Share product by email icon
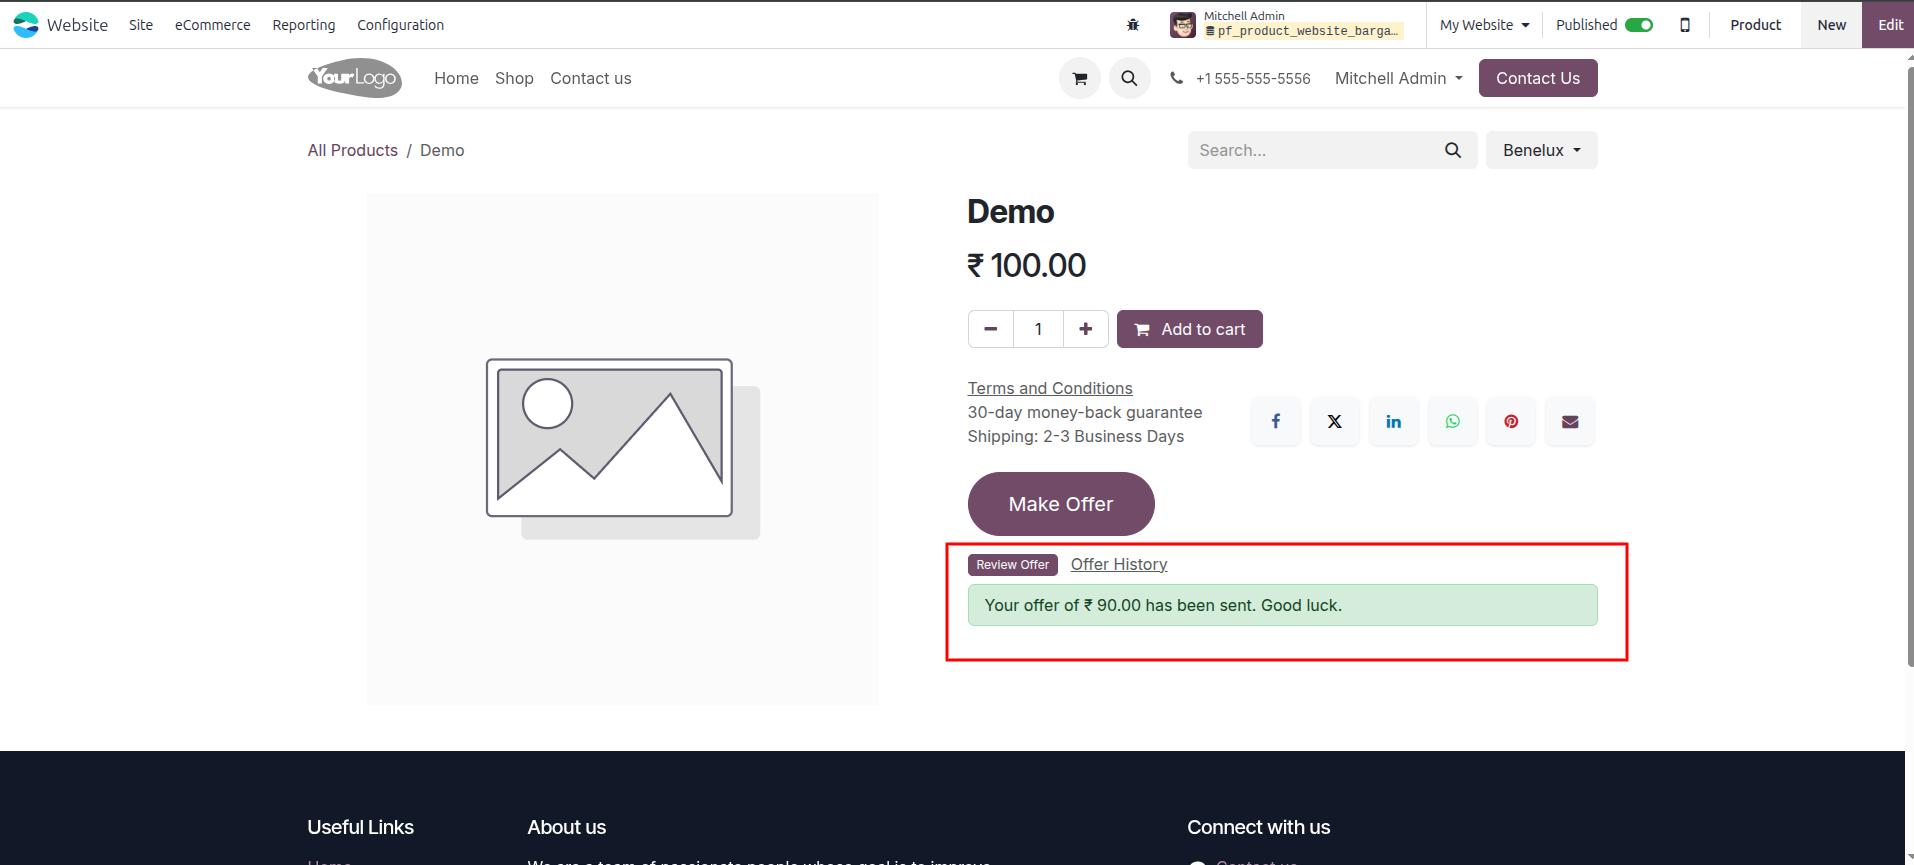This screenshot has width=1914, height=865. click(1570, 421)
